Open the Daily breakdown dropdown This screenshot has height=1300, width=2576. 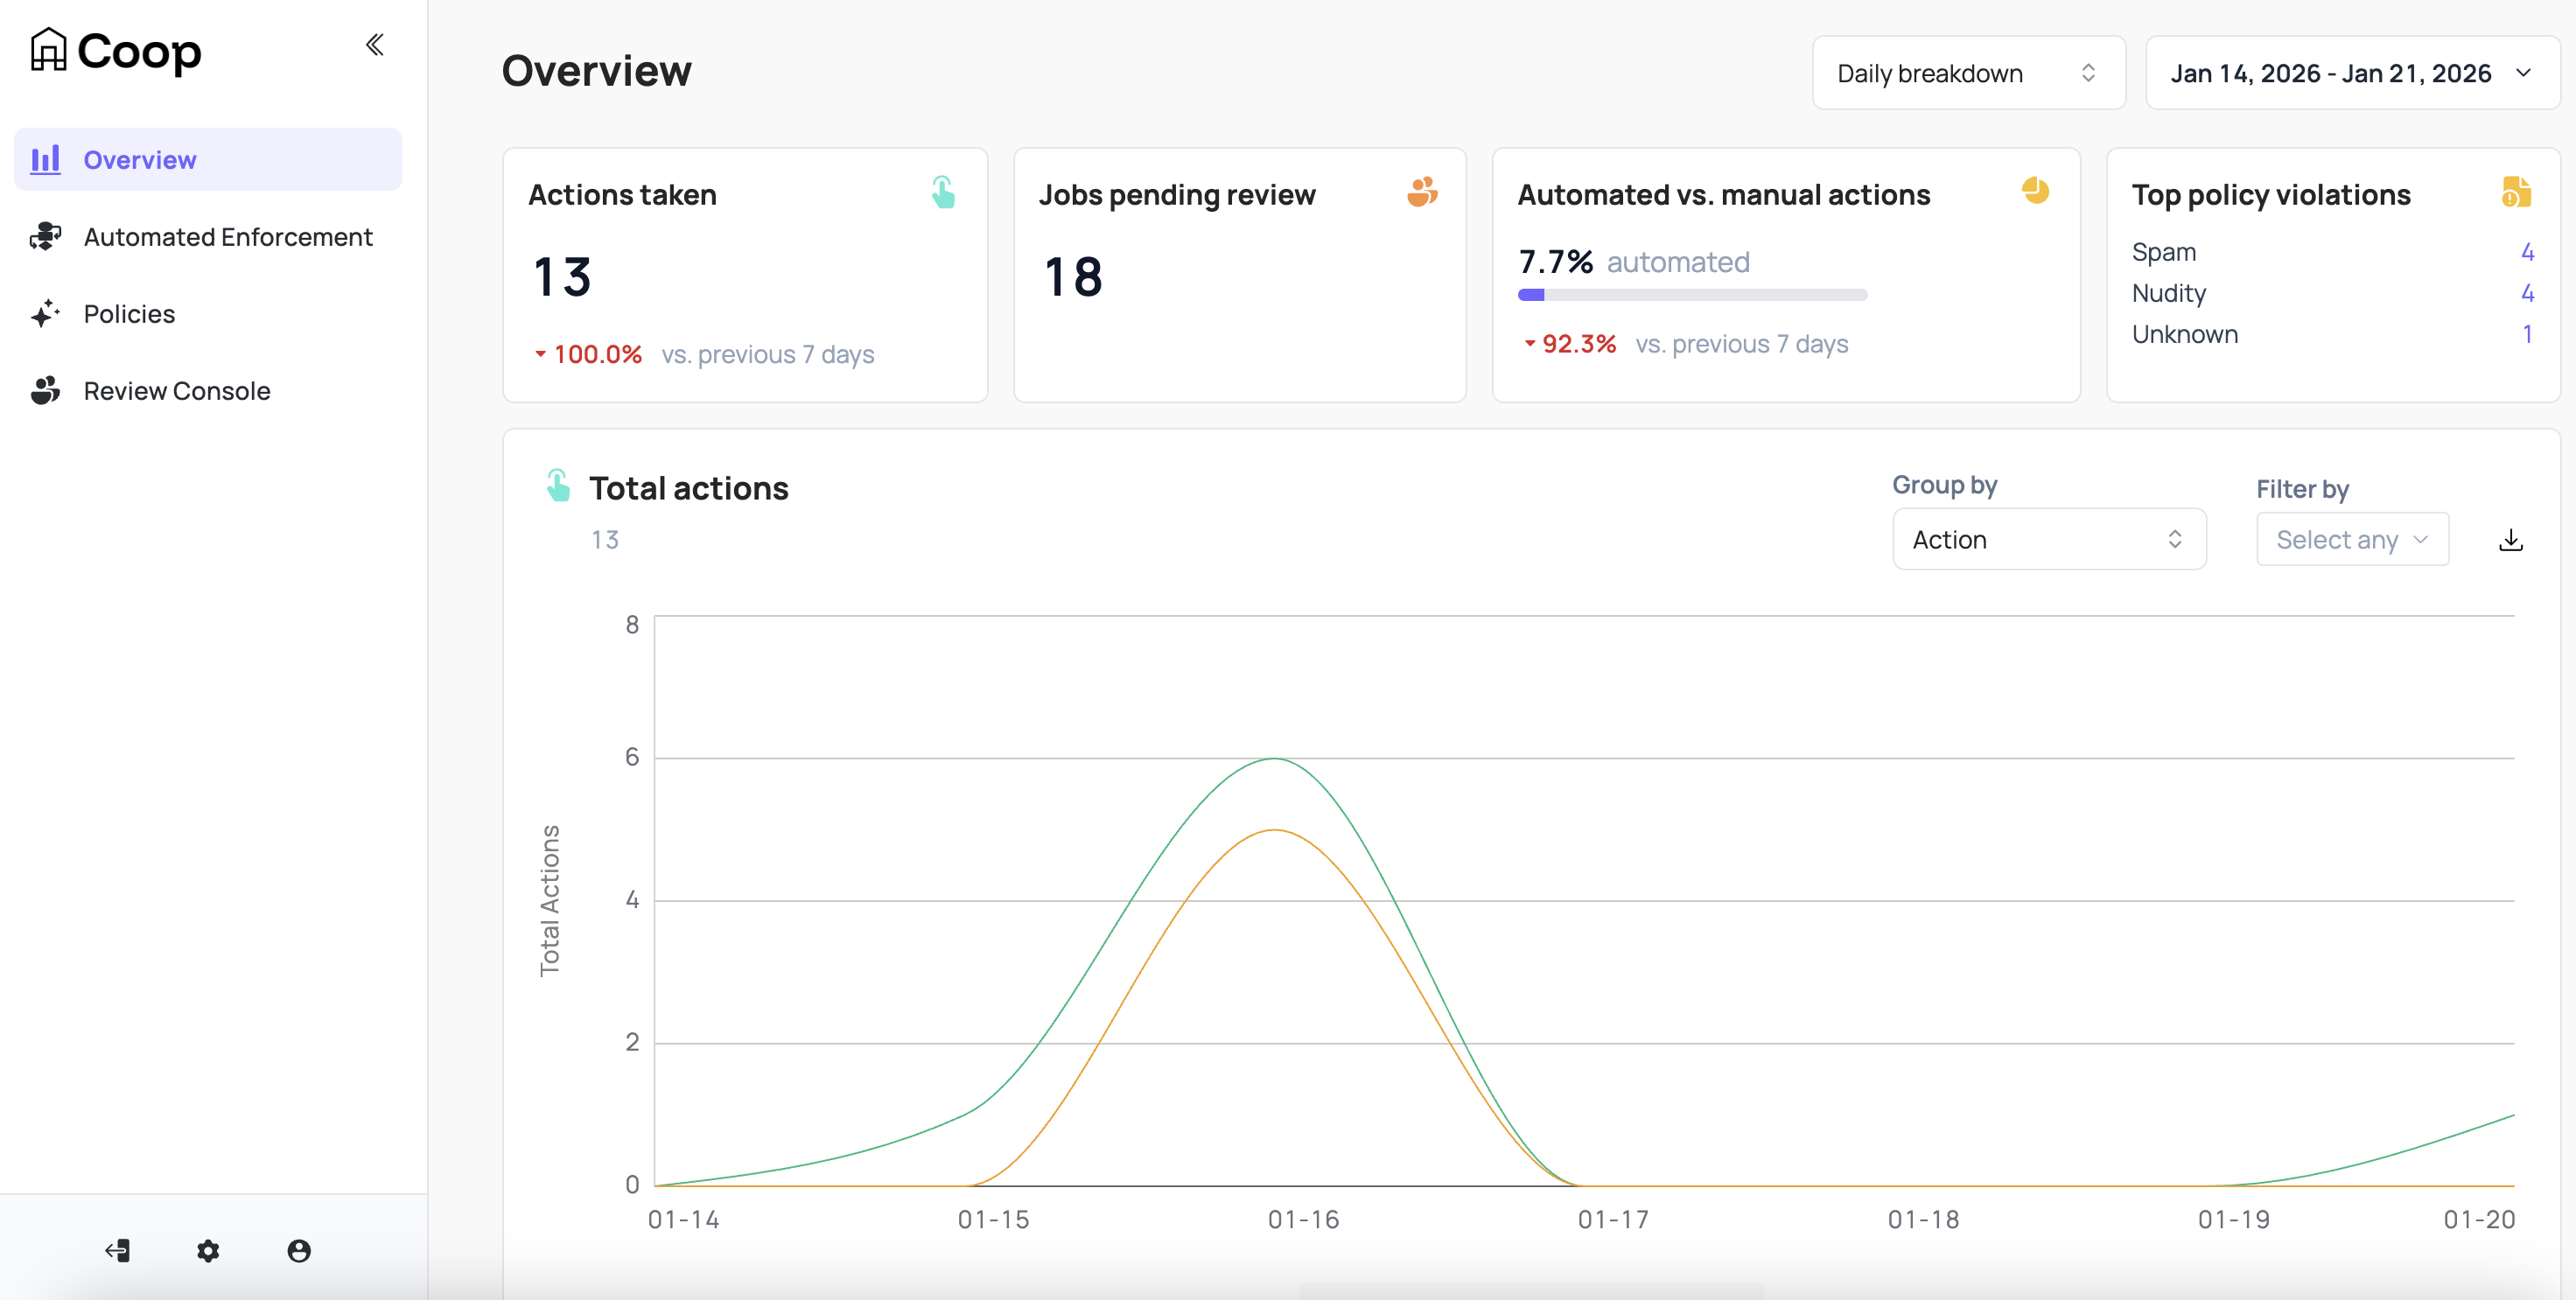point(1967,72)
